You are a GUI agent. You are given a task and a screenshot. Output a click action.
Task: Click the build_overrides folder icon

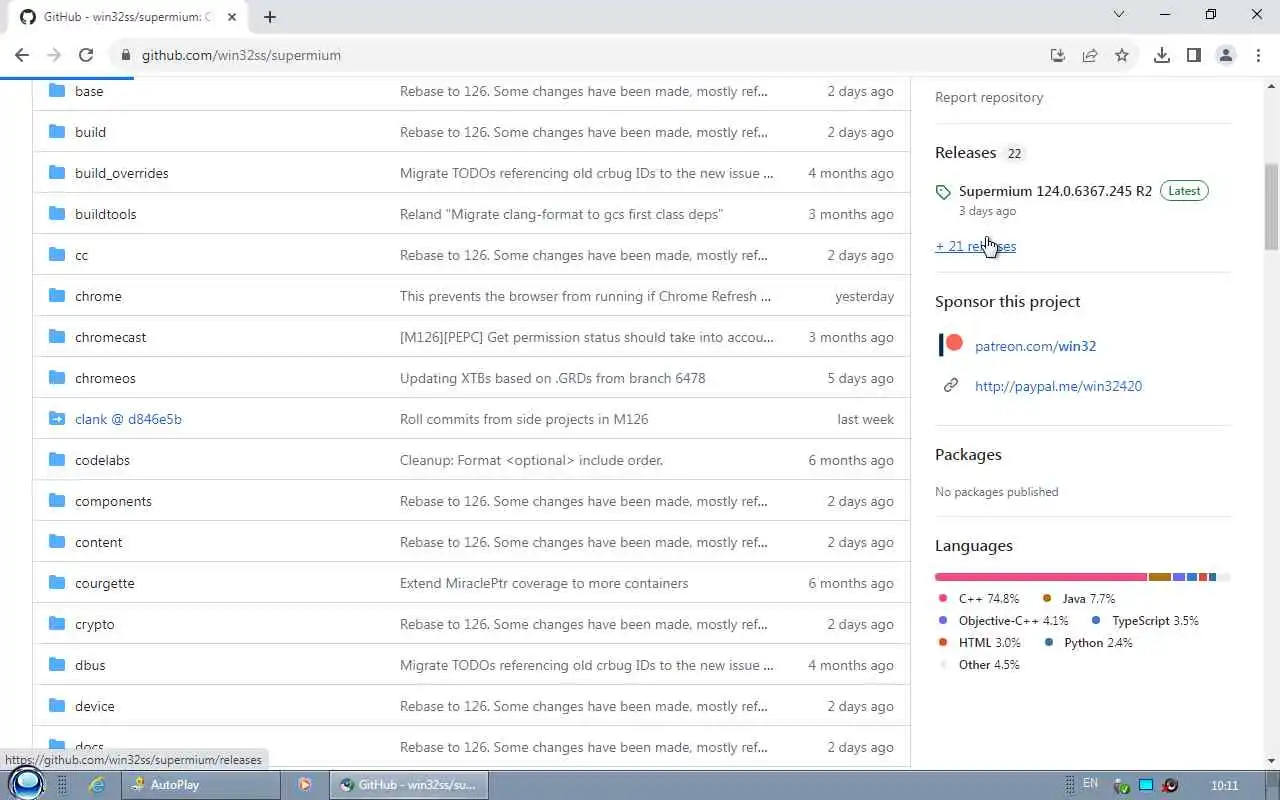click(x=57, y=173)
